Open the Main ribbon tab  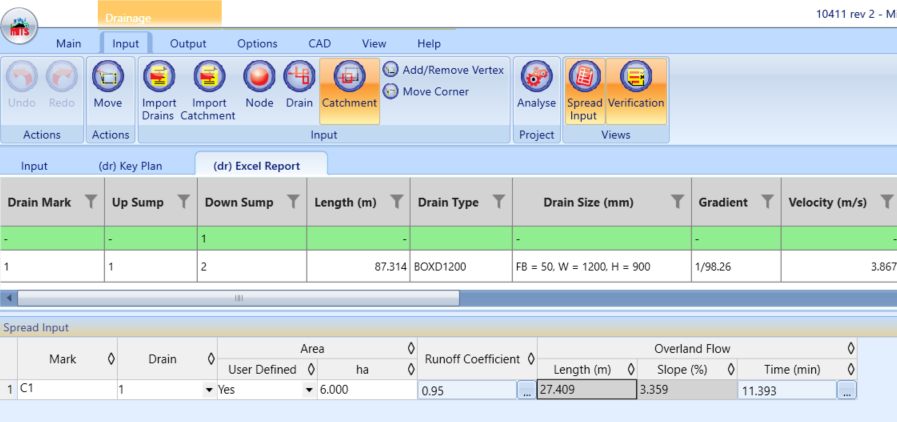(69, 43)
